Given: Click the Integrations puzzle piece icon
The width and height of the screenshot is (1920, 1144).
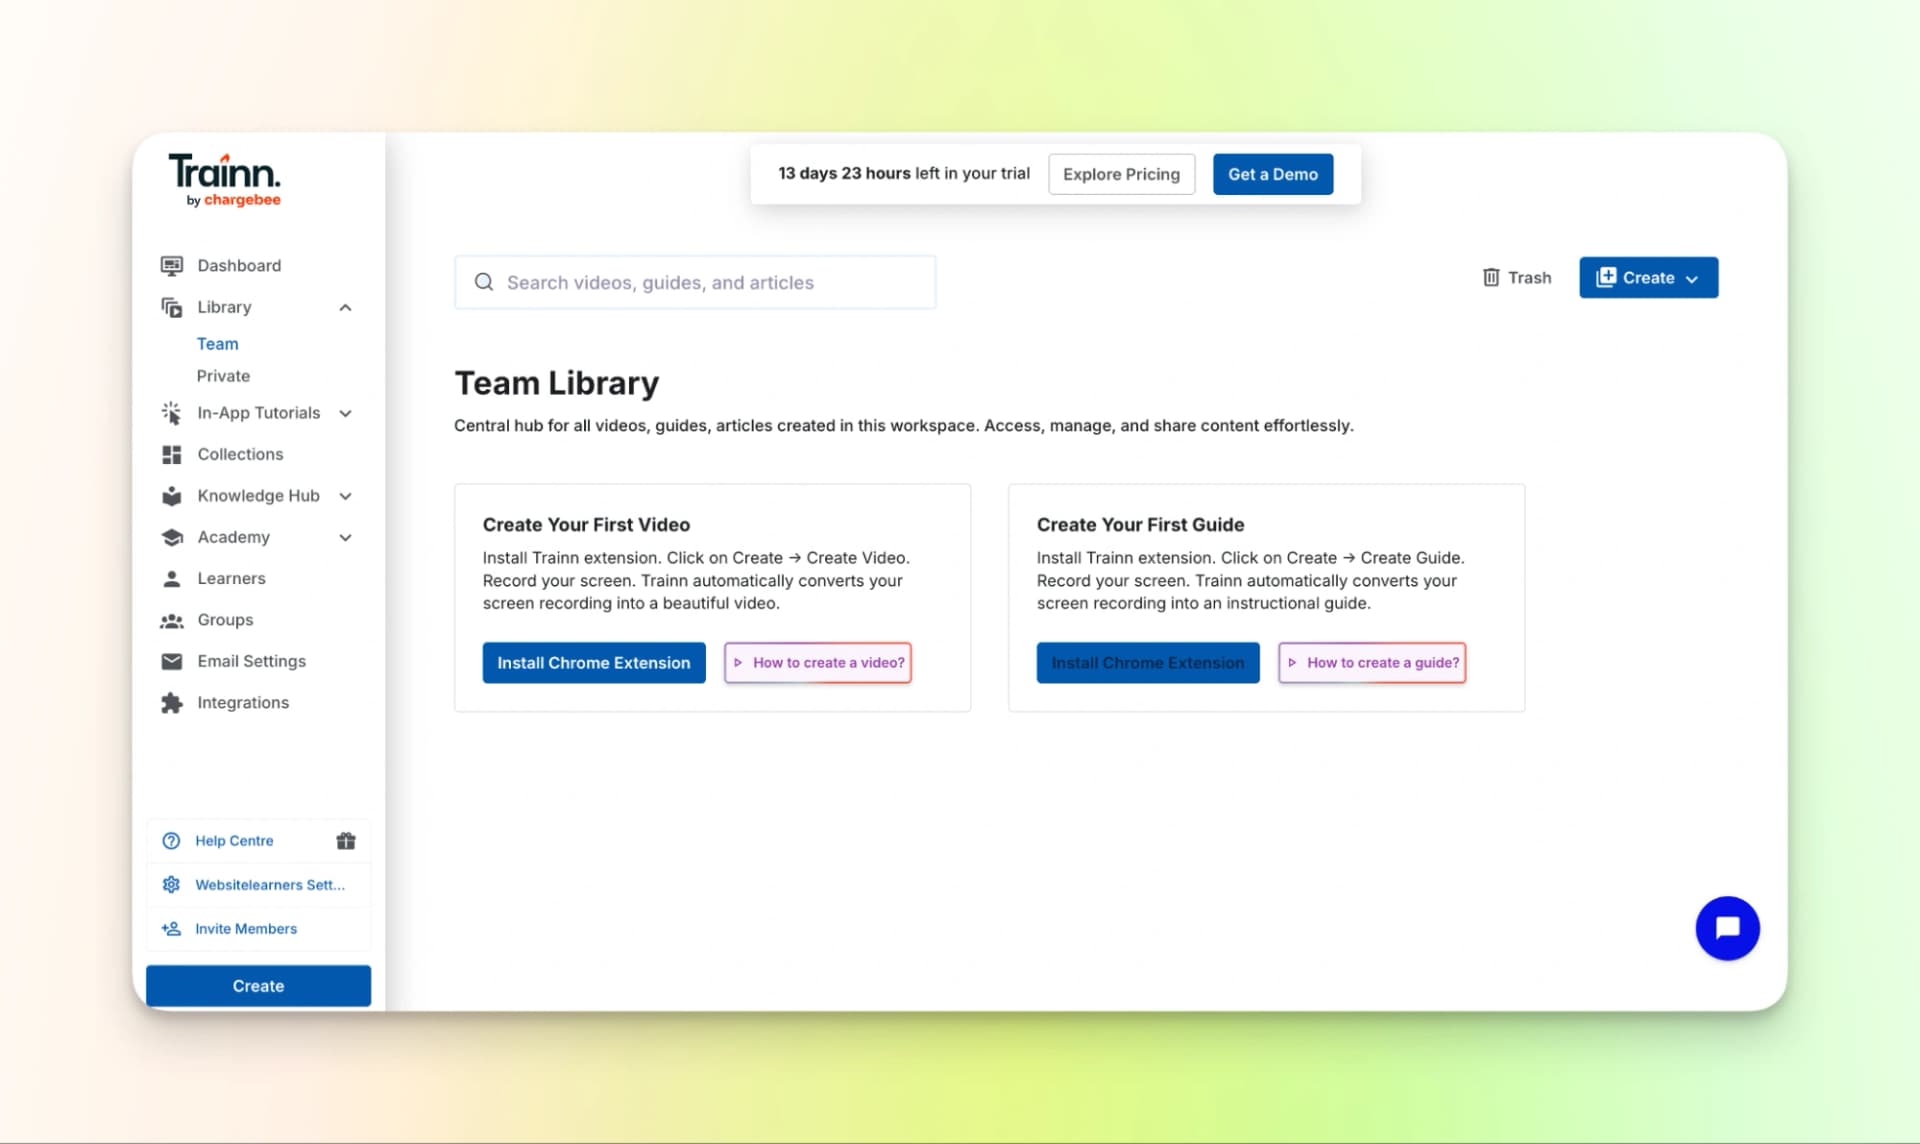Looking at the screenshot, I should (x=172, y=703).
